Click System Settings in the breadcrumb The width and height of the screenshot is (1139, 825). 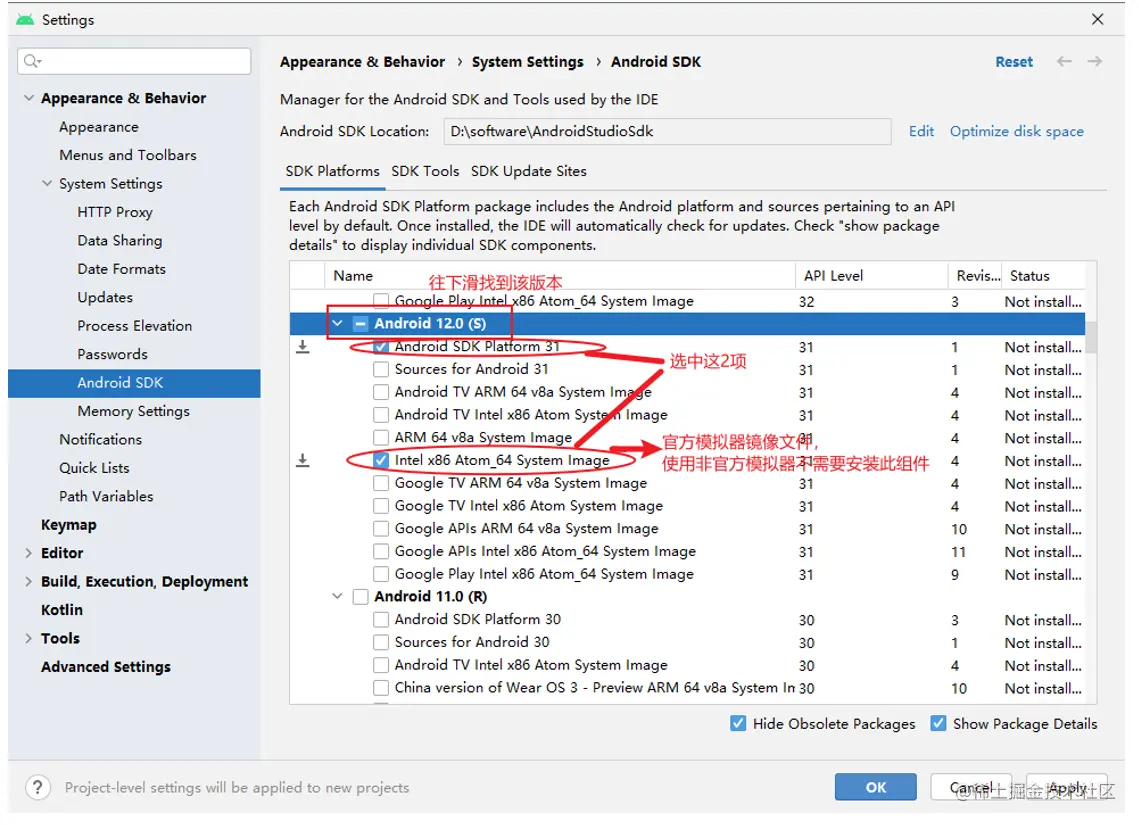point(527,62)
